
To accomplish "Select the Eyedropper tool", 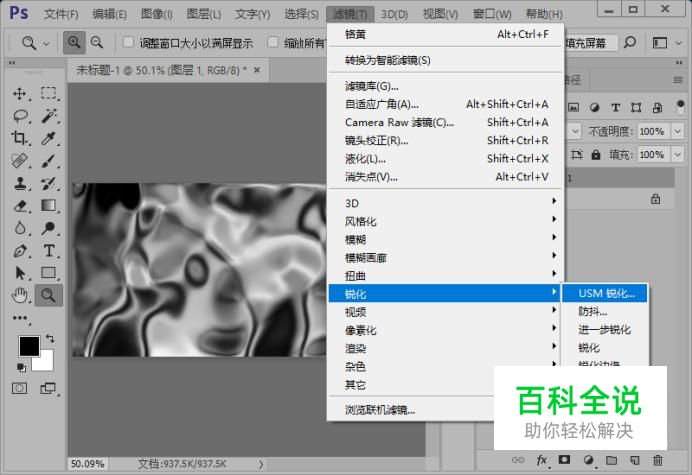I will pyautogui.click(x=49, y=138).
